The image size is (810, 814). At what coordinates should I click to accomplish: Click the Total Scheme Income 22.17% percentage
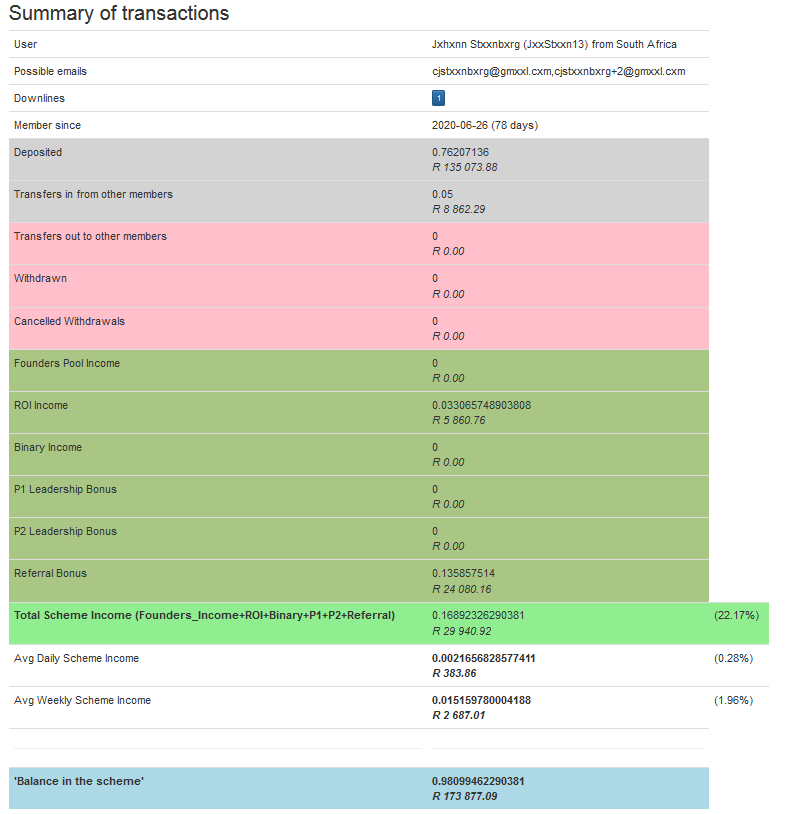point(733,615)
